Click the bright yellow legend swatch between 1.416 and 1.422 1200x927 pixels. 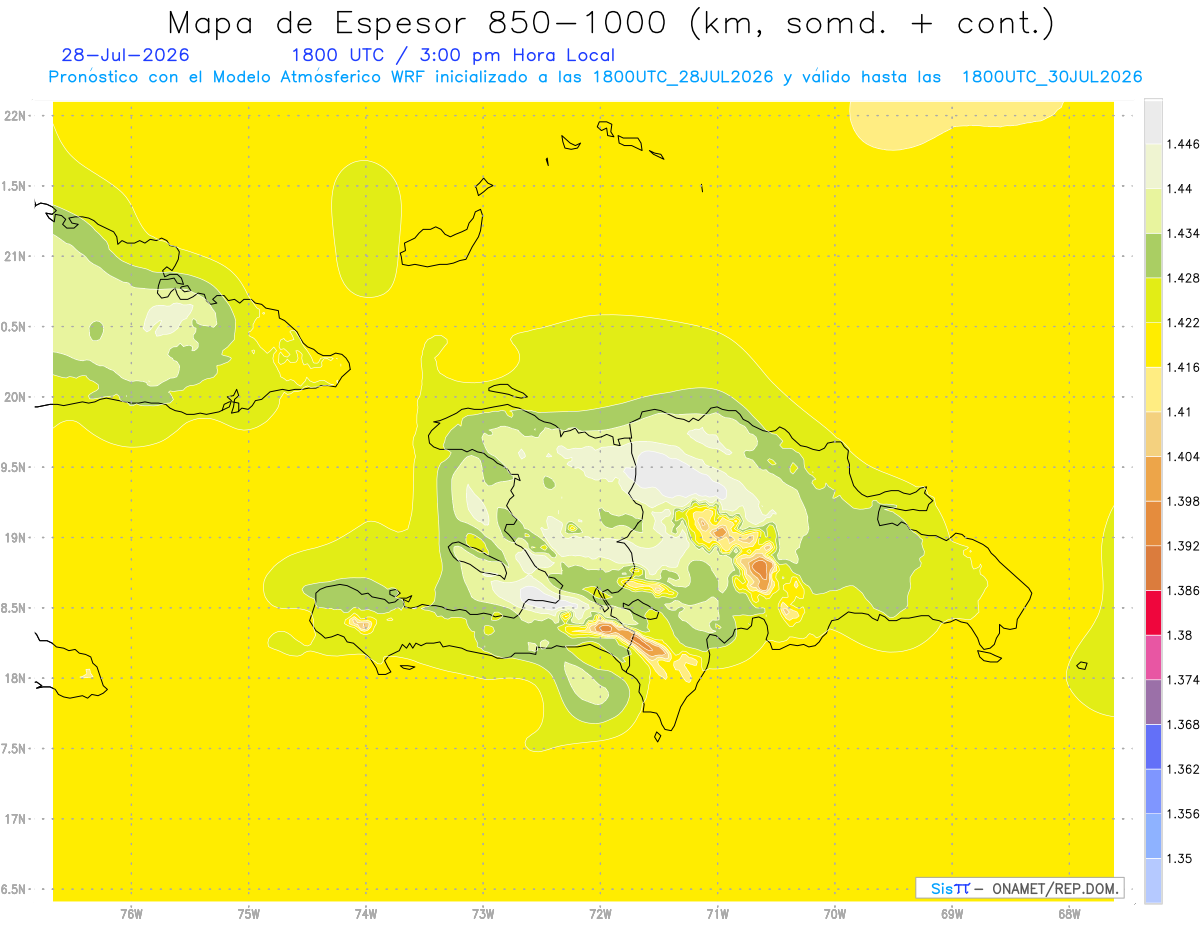(x=1153, y=344)
